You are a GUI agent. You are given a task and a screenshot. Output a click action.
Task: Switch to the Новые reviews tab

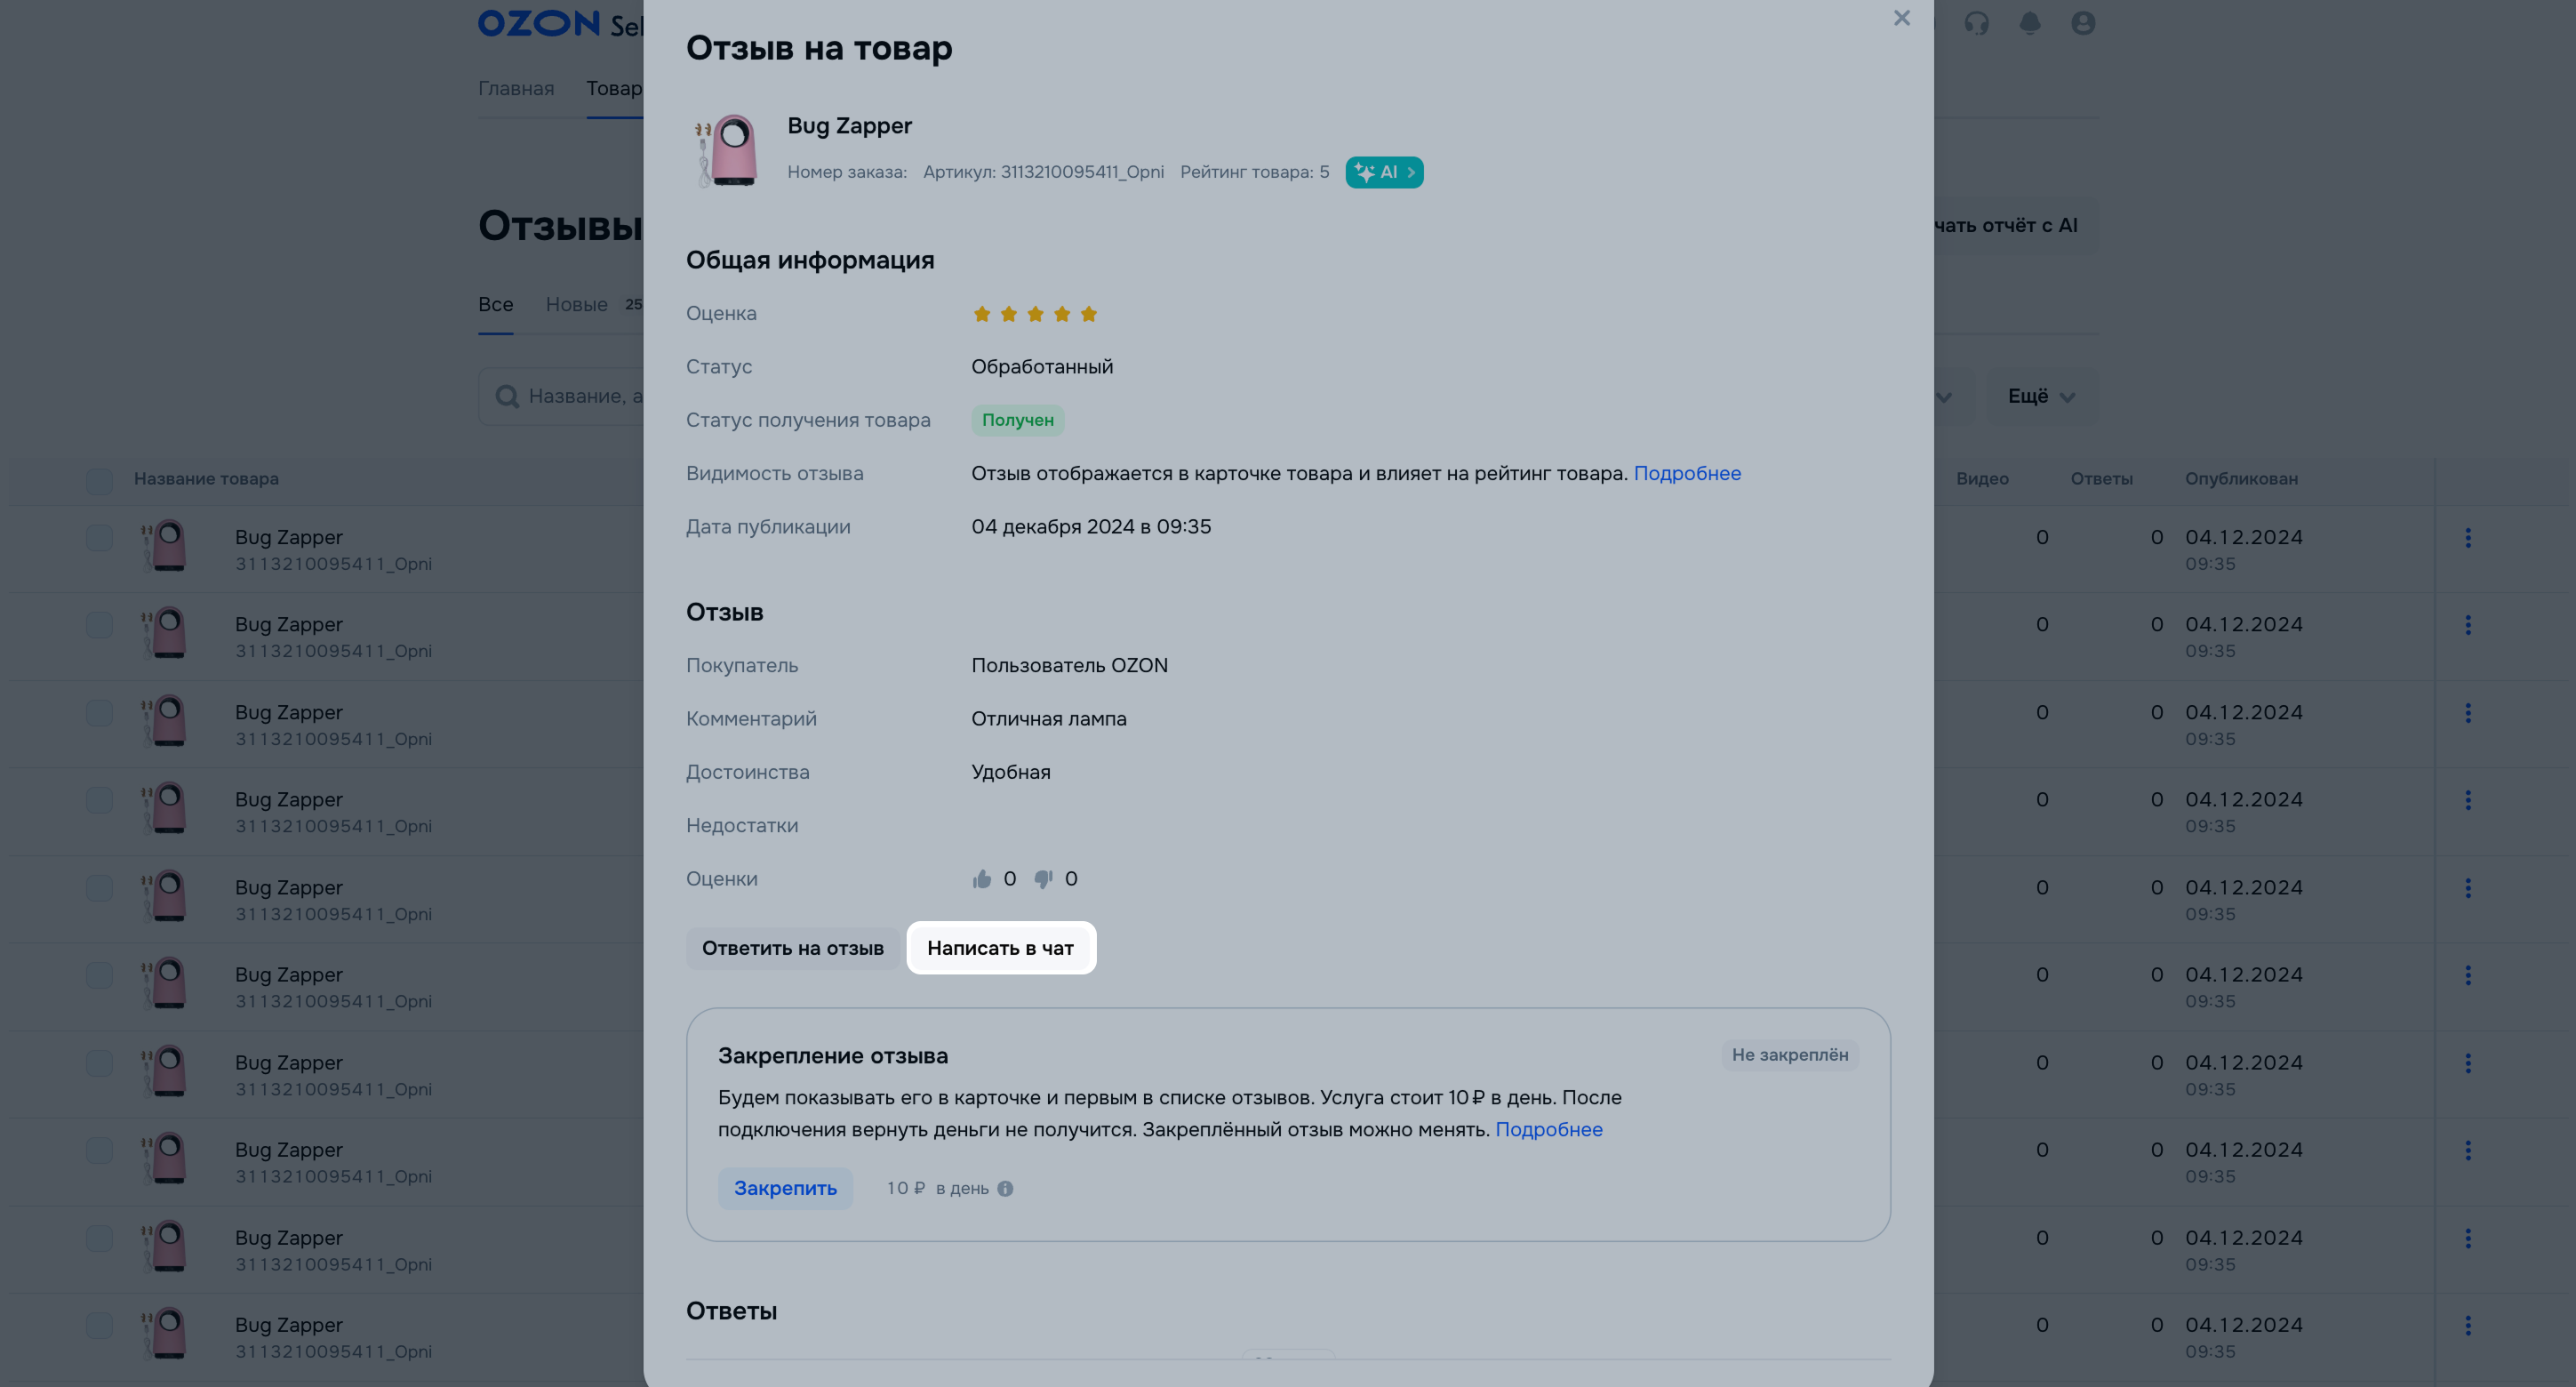tap(577, 304)
